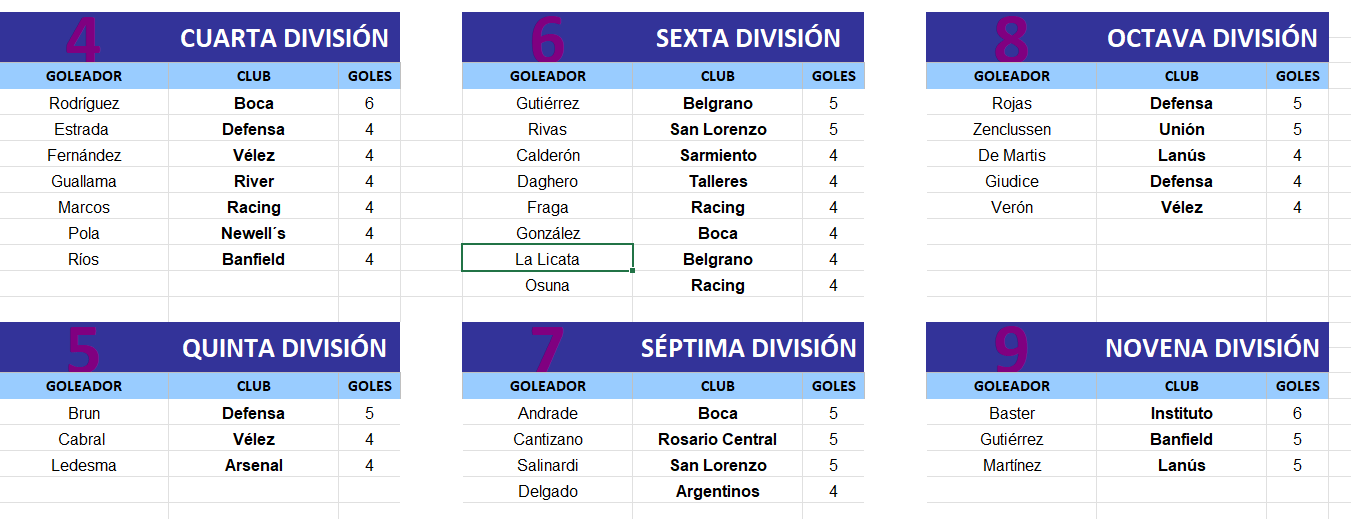The height and width of the screenshot is (519, 1351).
Task: Click the SEXTA DIVISIÓN title banner
Action: (x=663, y=37)
